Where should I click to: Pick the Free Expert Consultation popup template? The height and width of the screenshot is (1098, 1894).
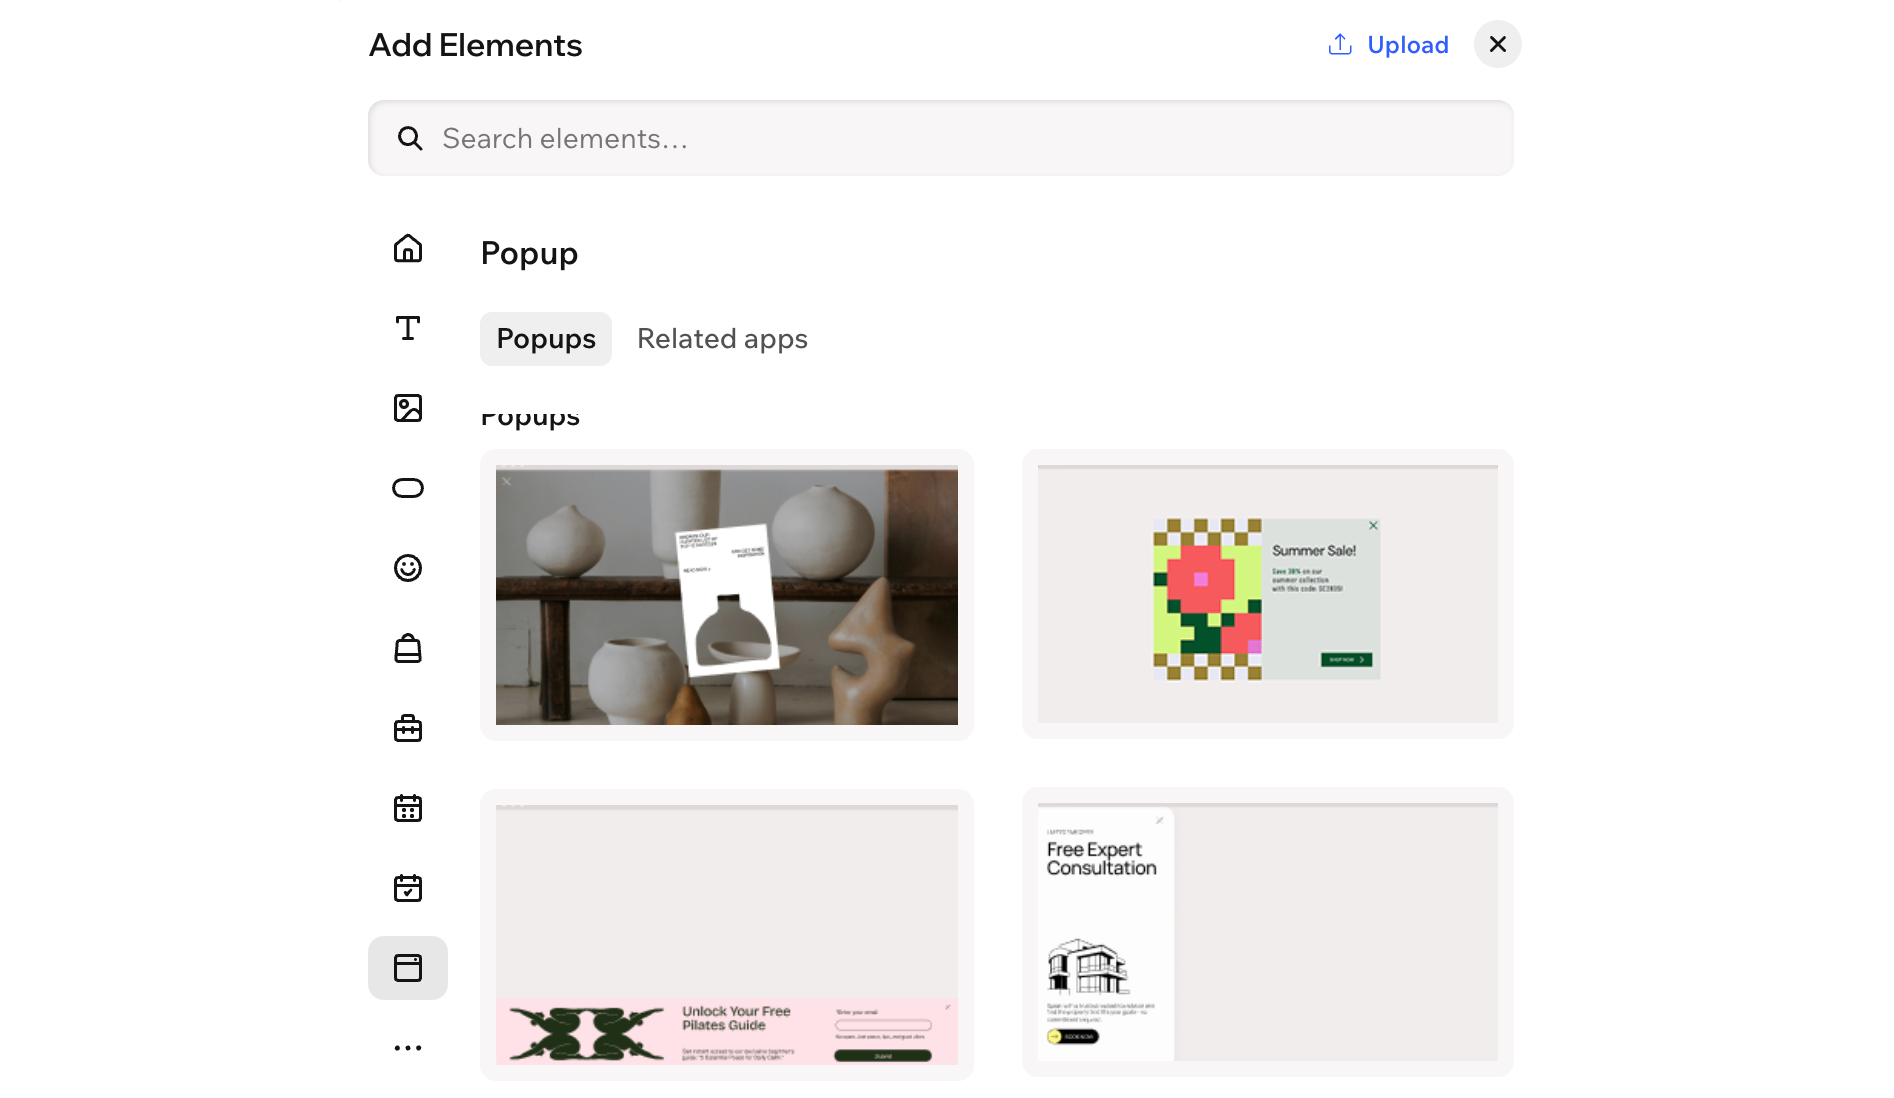pos(1268,932)
